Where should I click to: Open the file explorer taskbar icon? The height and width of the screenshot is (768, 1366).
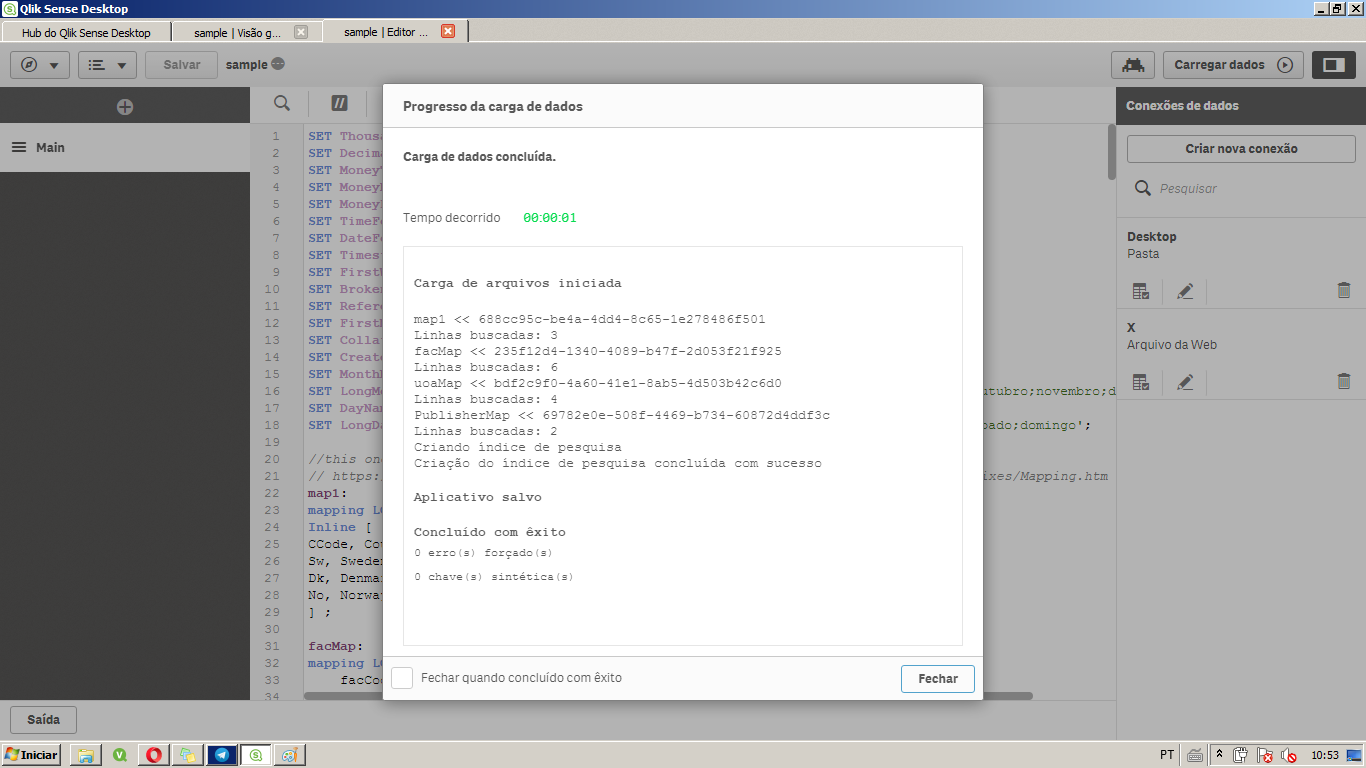(x=86, y=755)
